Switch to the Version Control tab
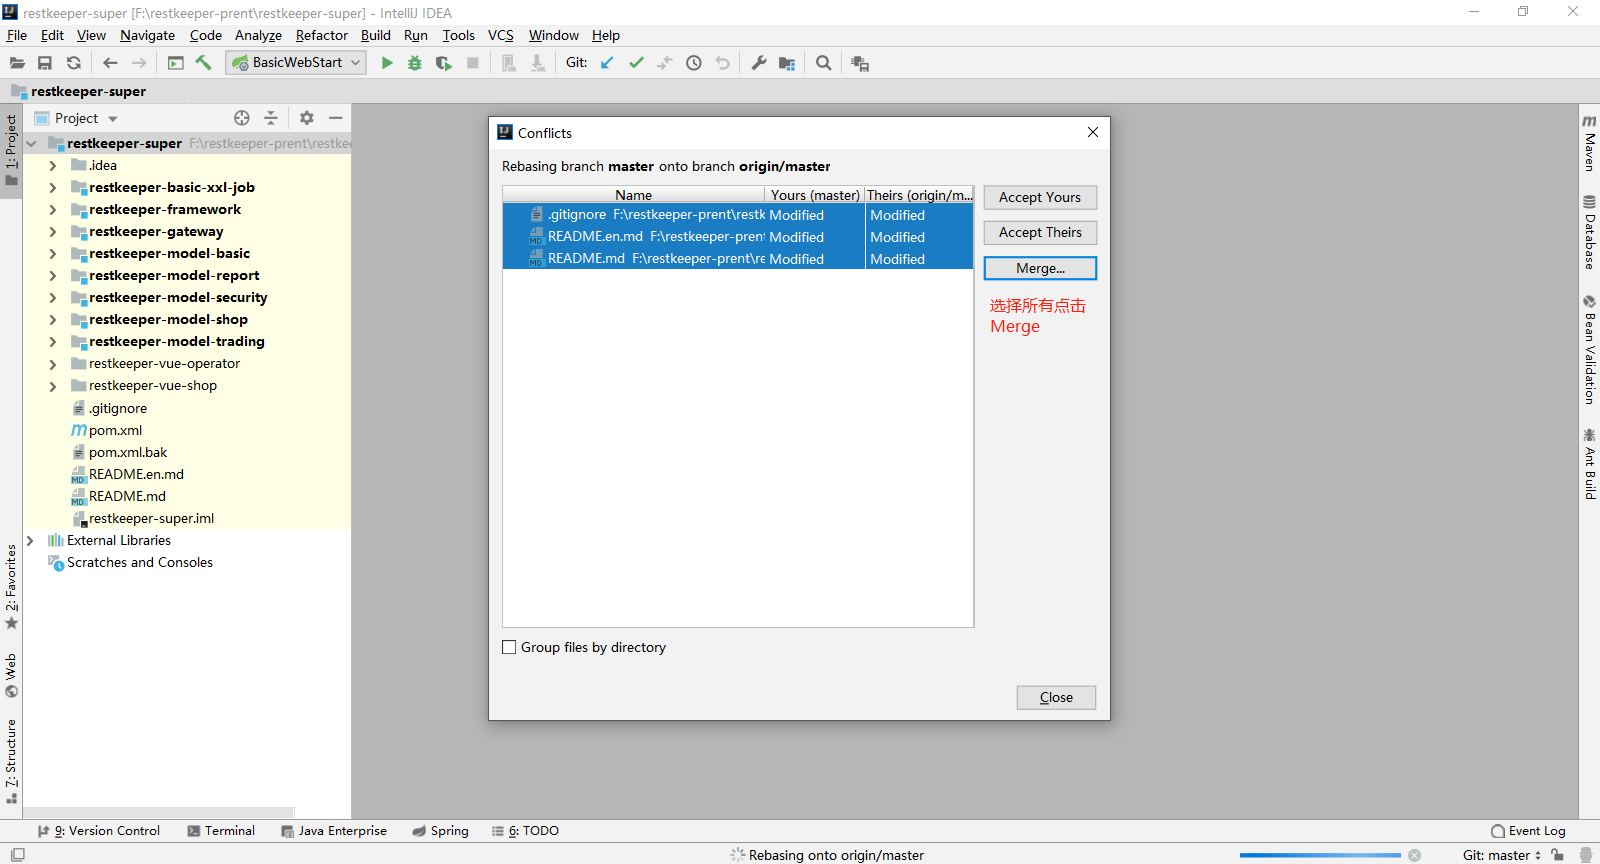The width and height of the screenshot is (1600, 864). click(x=98, y=831)
